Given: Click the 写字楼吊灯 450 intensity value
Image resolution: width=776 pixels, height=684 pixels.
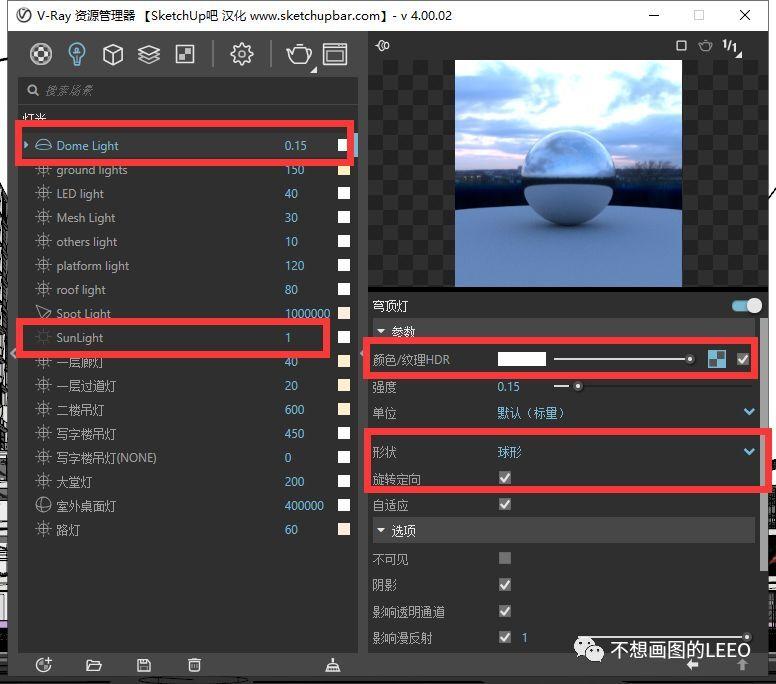Looking at the screenshot, I should 294,434.
